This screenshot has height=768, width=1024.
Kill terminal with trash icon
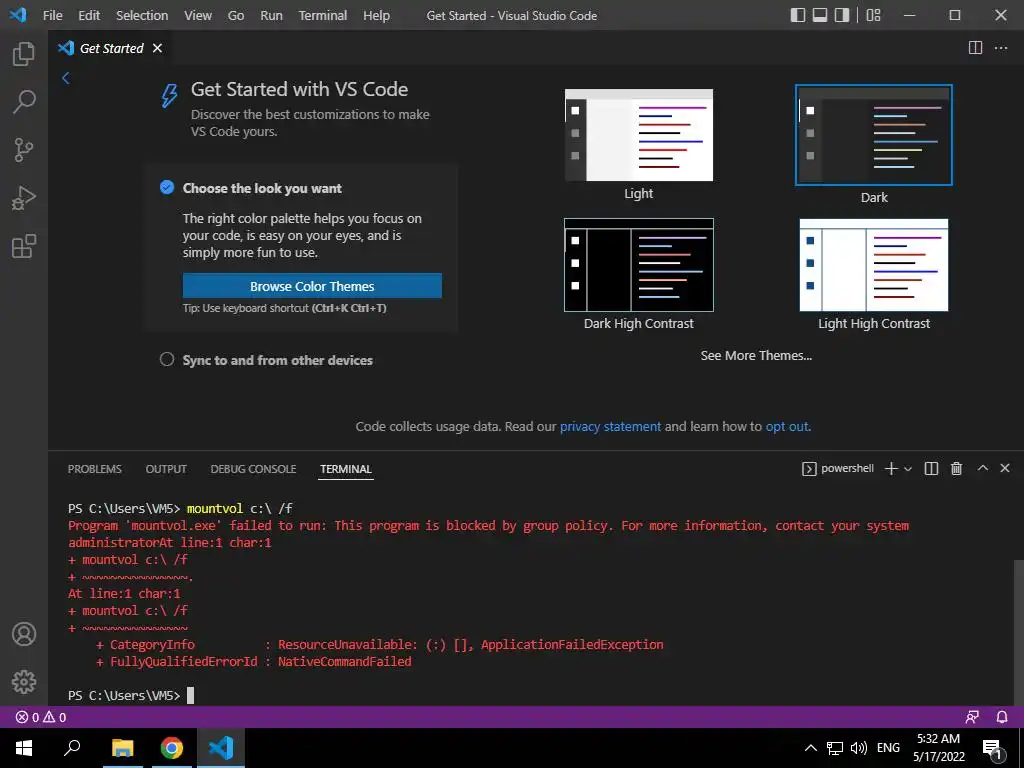point(956,468)
